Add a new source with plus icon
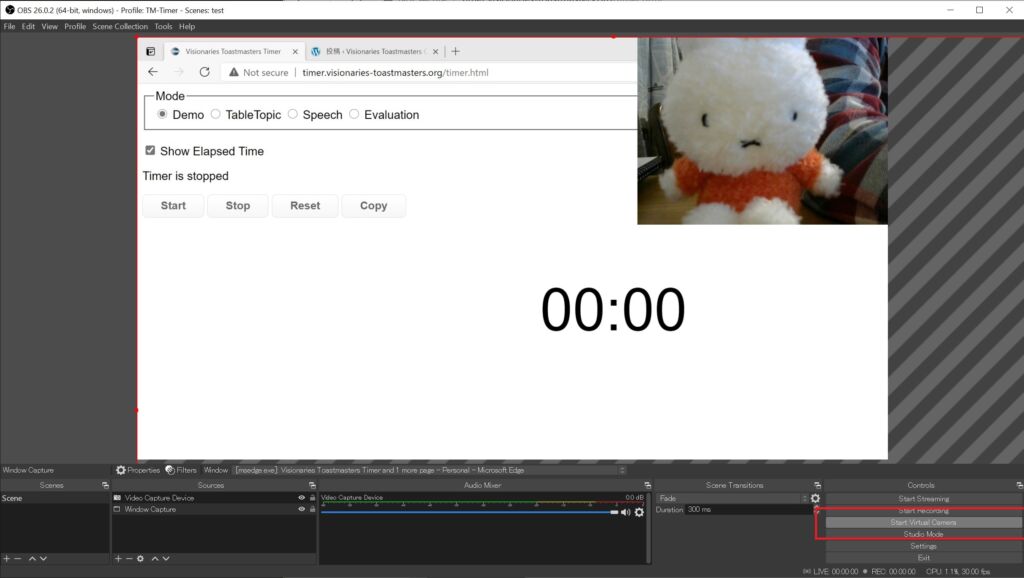1024x578 pixels. coord(118,558)
